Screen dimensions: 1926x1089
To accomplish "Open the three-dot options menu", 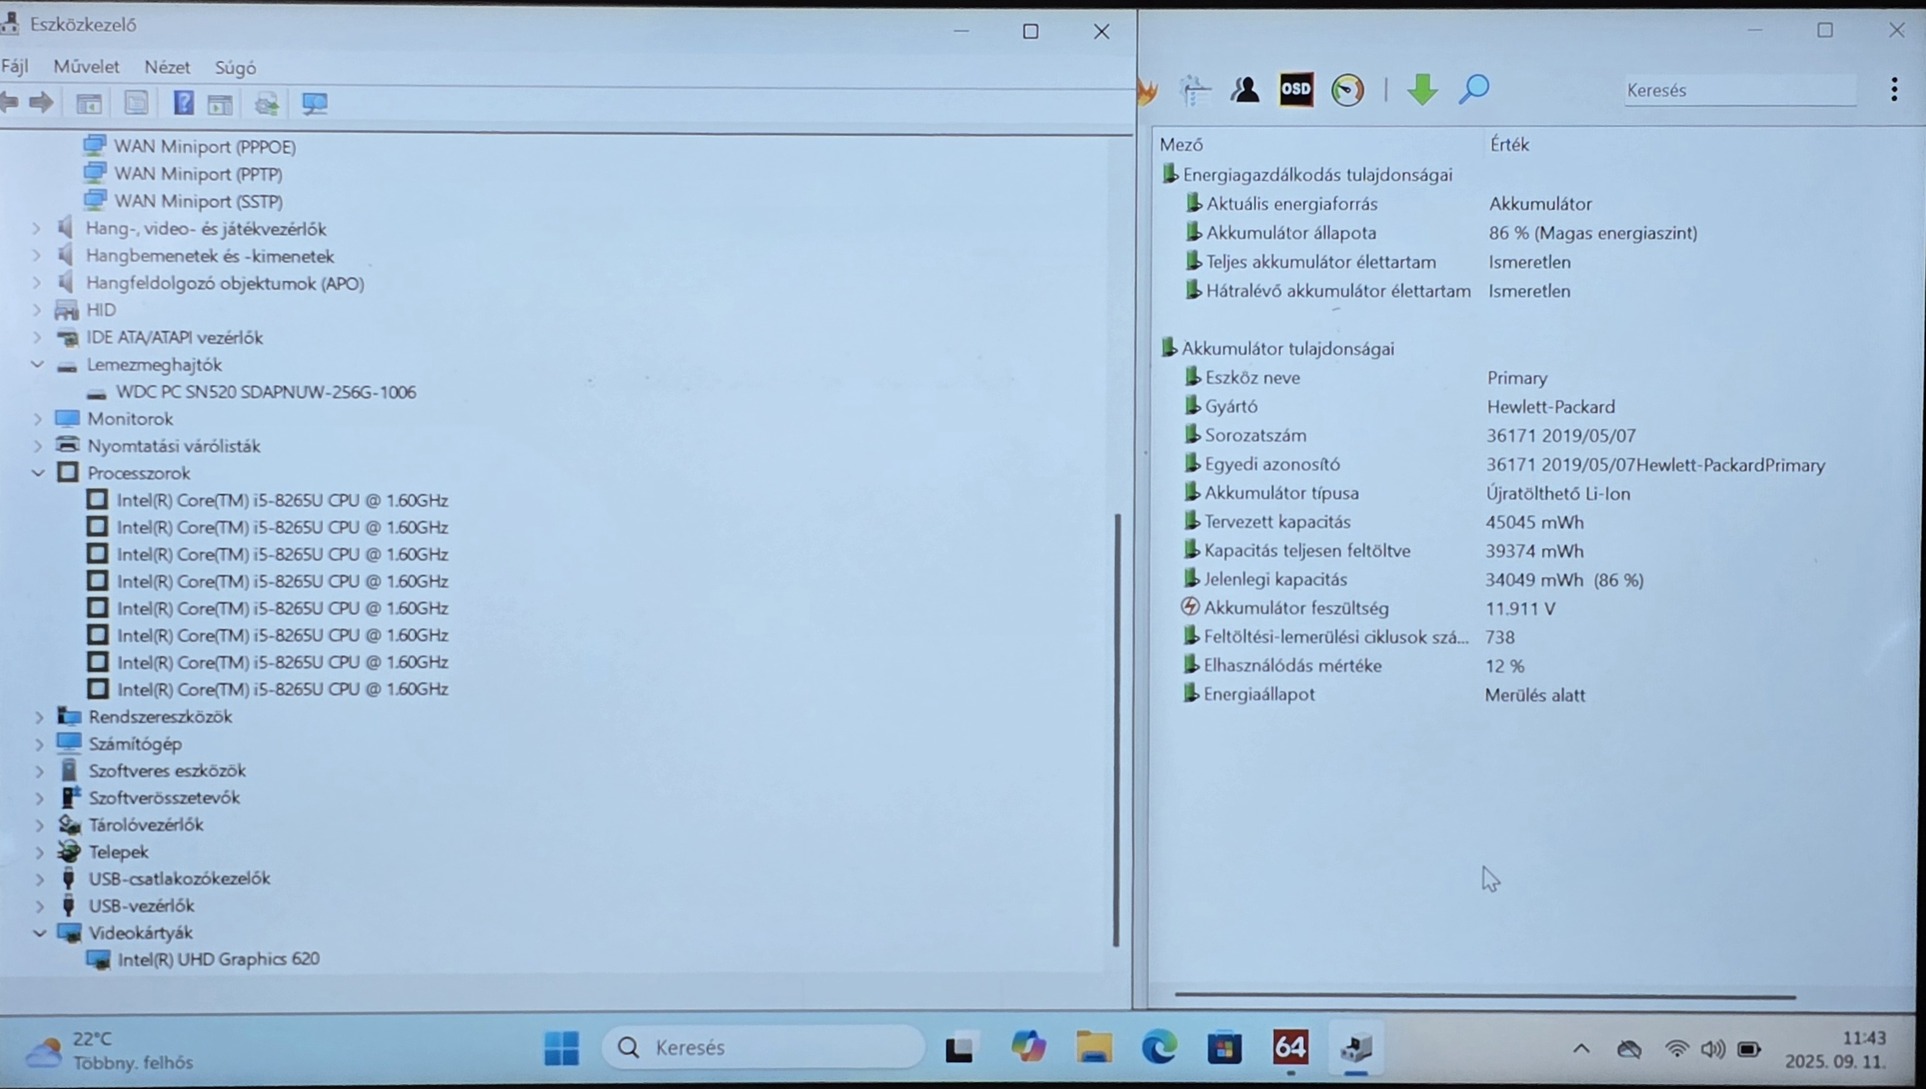I will 1894,90.
